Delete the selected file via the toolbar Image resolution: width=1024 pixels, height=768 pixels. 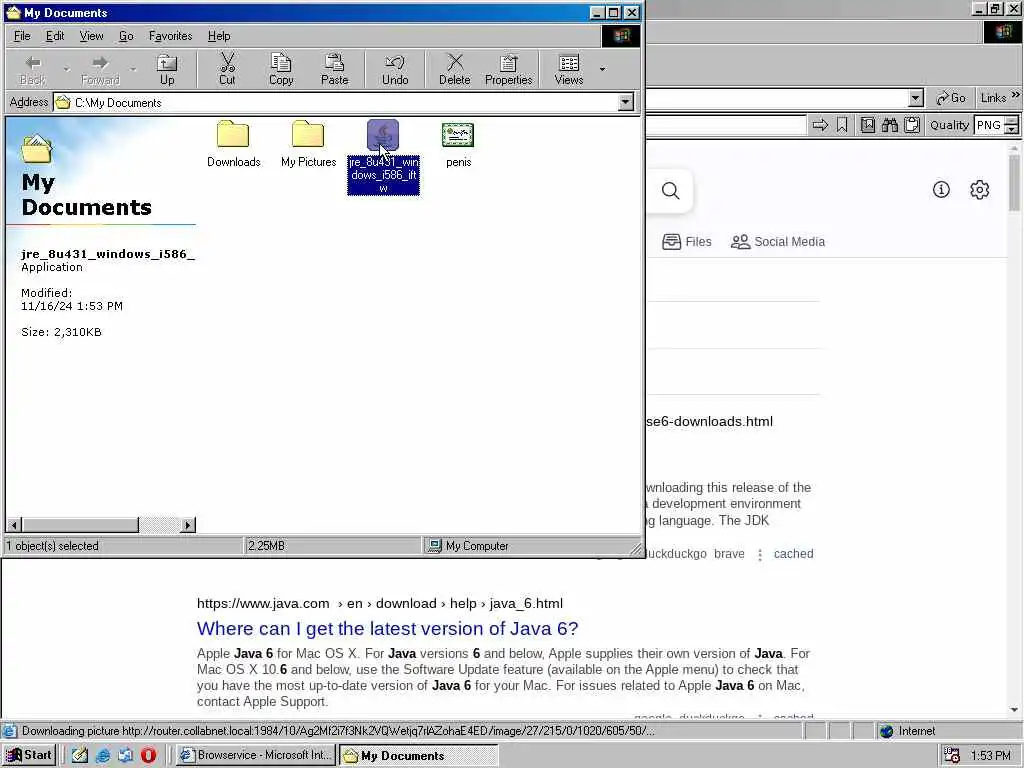tap(455, 70)
